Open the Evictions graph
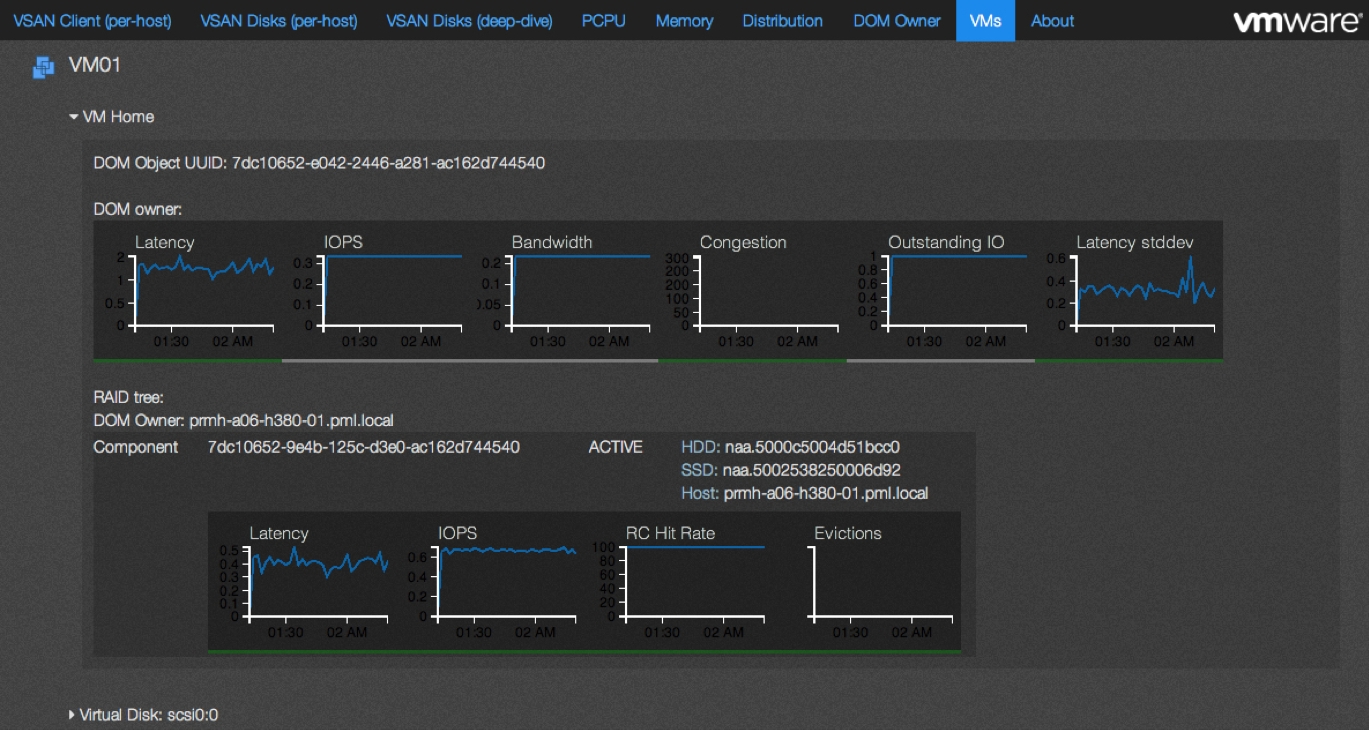Image resolution: width=1369 pixels, height=730 pixels. coord(867,583)
